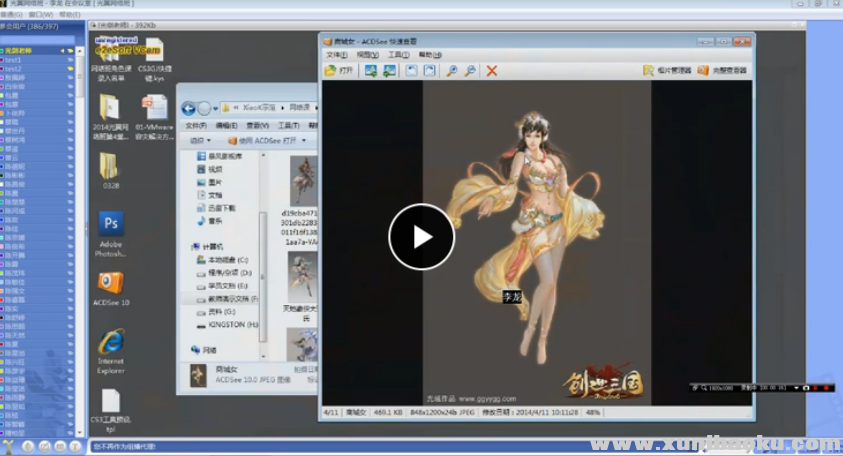Image resolution: width=843 pixels, height=456 pixels.
Task: Rotate image counterclockwise in ACDSee
Action: click(412, 71)
